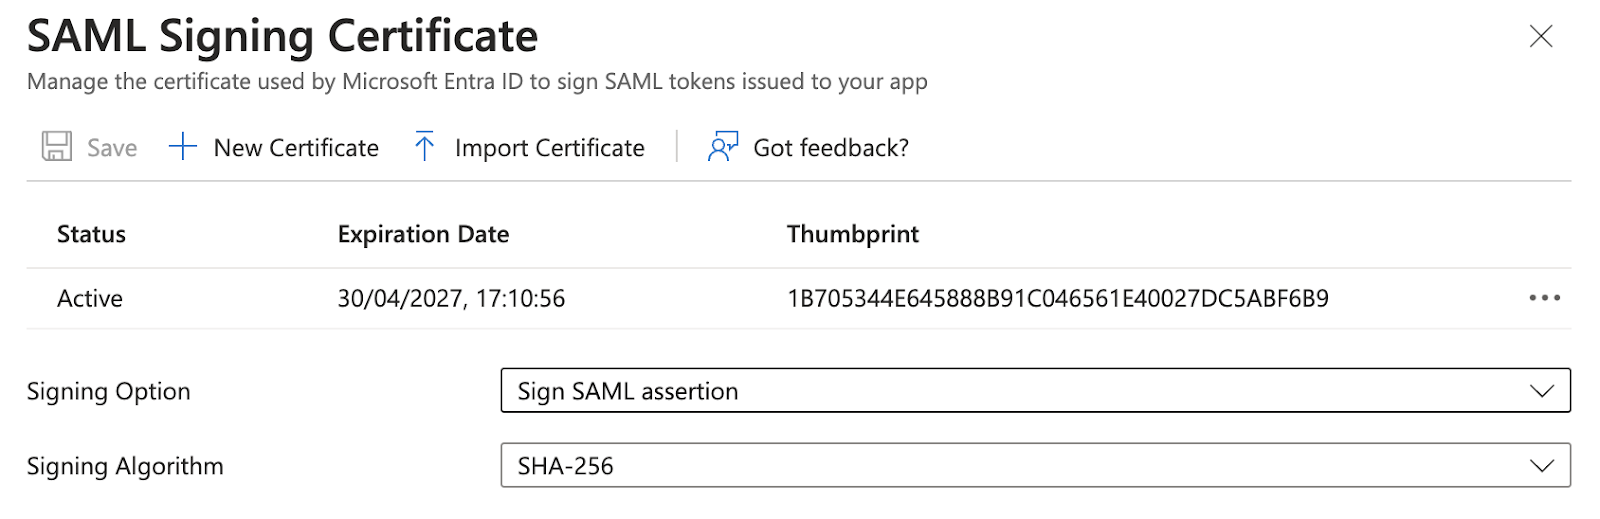Expand the Signing Algorithm dropdown arrow
The image size is (1600, 519).
[x=1543, y=466]
